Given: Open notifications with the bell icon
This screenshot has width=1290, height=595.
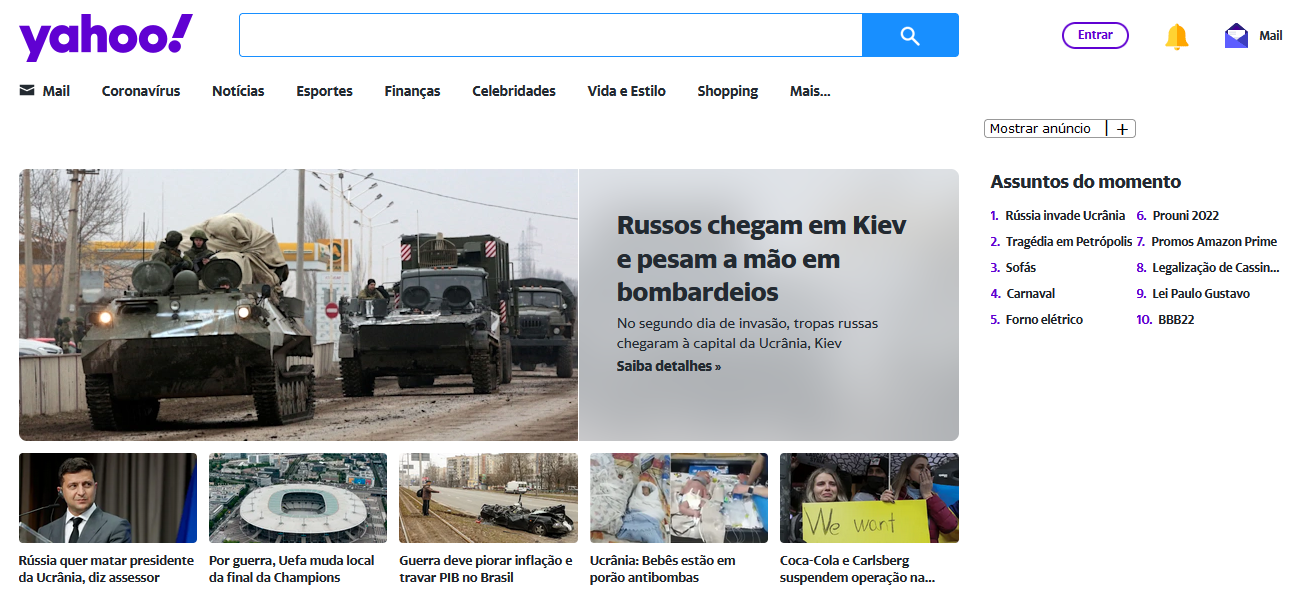Looking at the screenshot, I should [x=1177, y=35].
